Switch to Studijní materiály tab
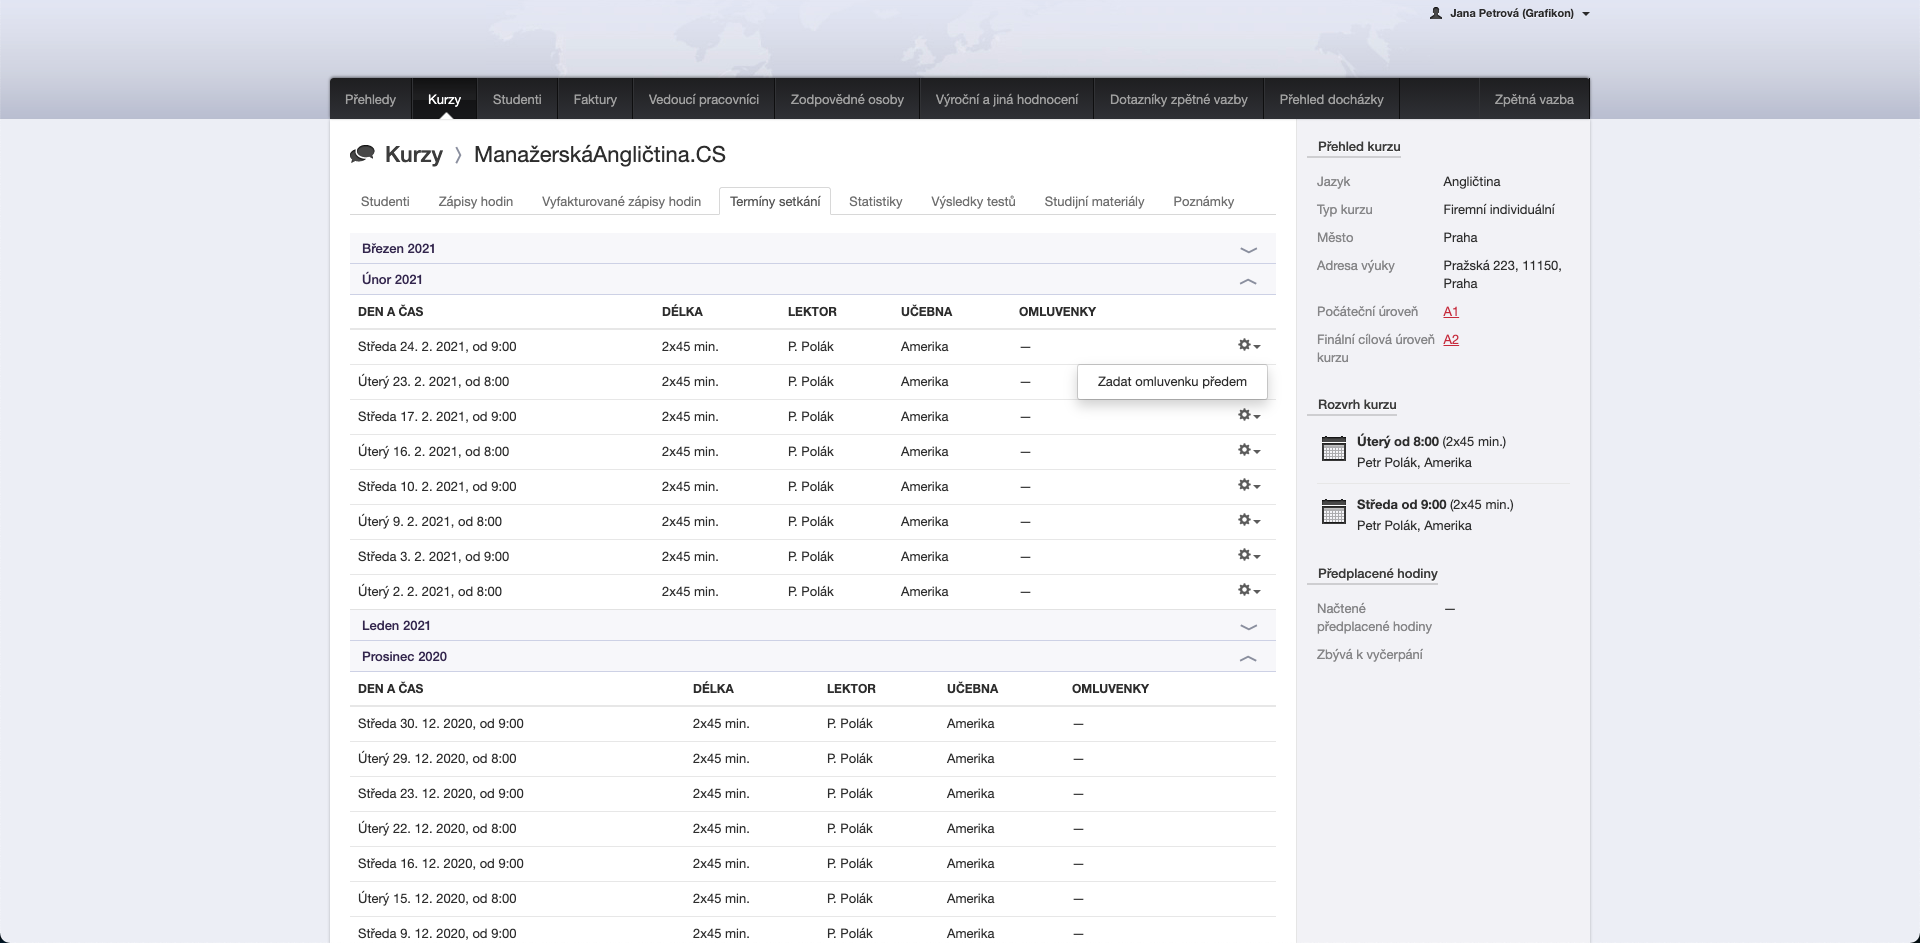This screenshot has height=943, width=1920. point(1094,201)
